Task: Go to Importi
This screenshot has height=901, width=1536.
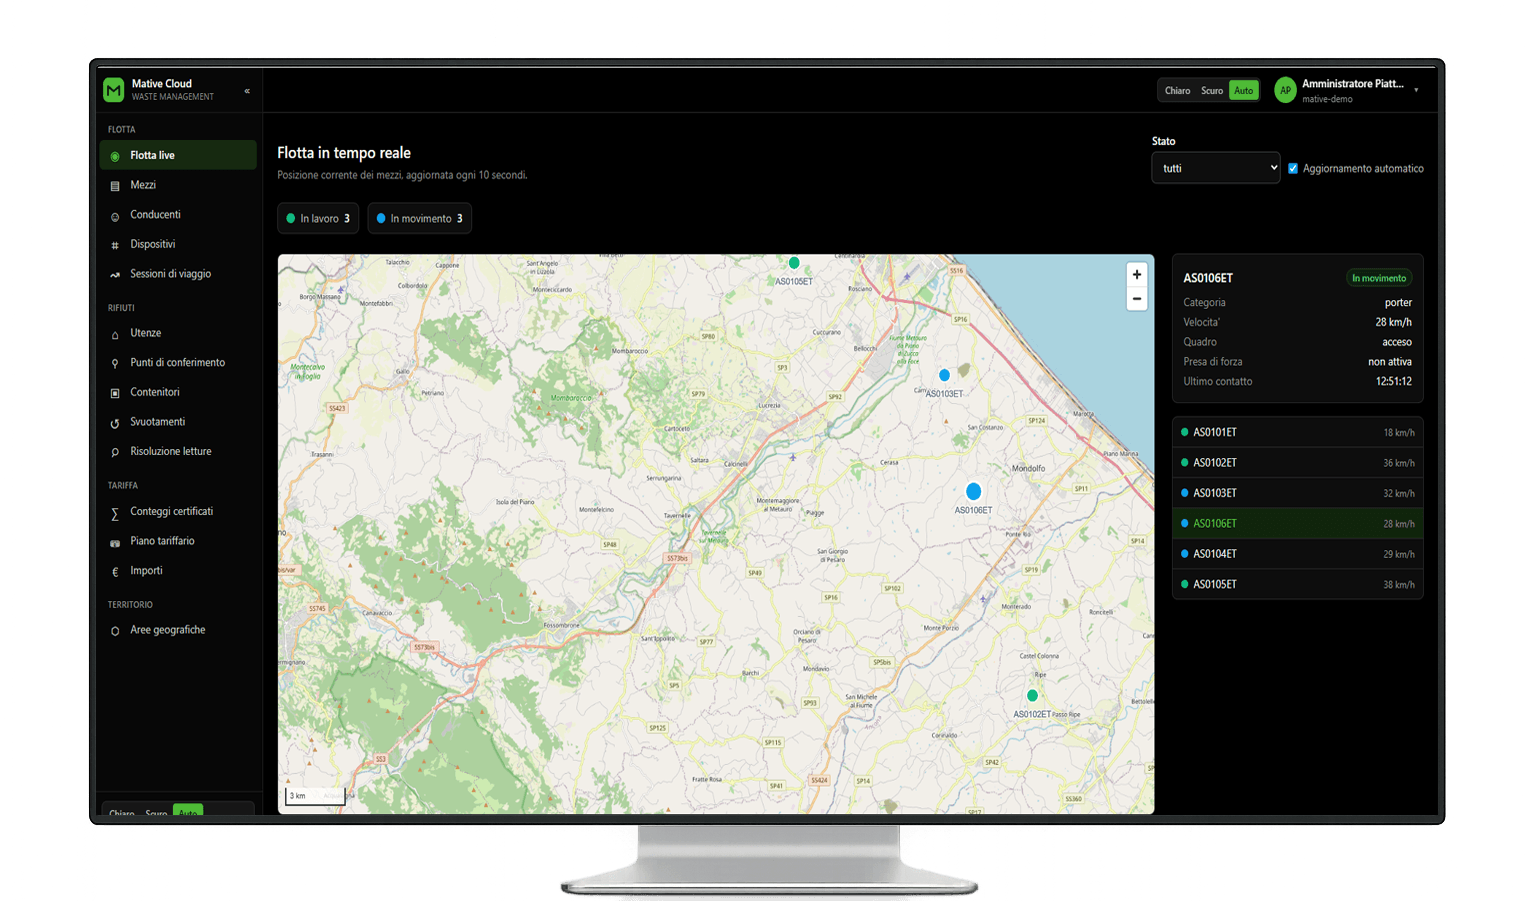Action: click(x=178, y=570)
